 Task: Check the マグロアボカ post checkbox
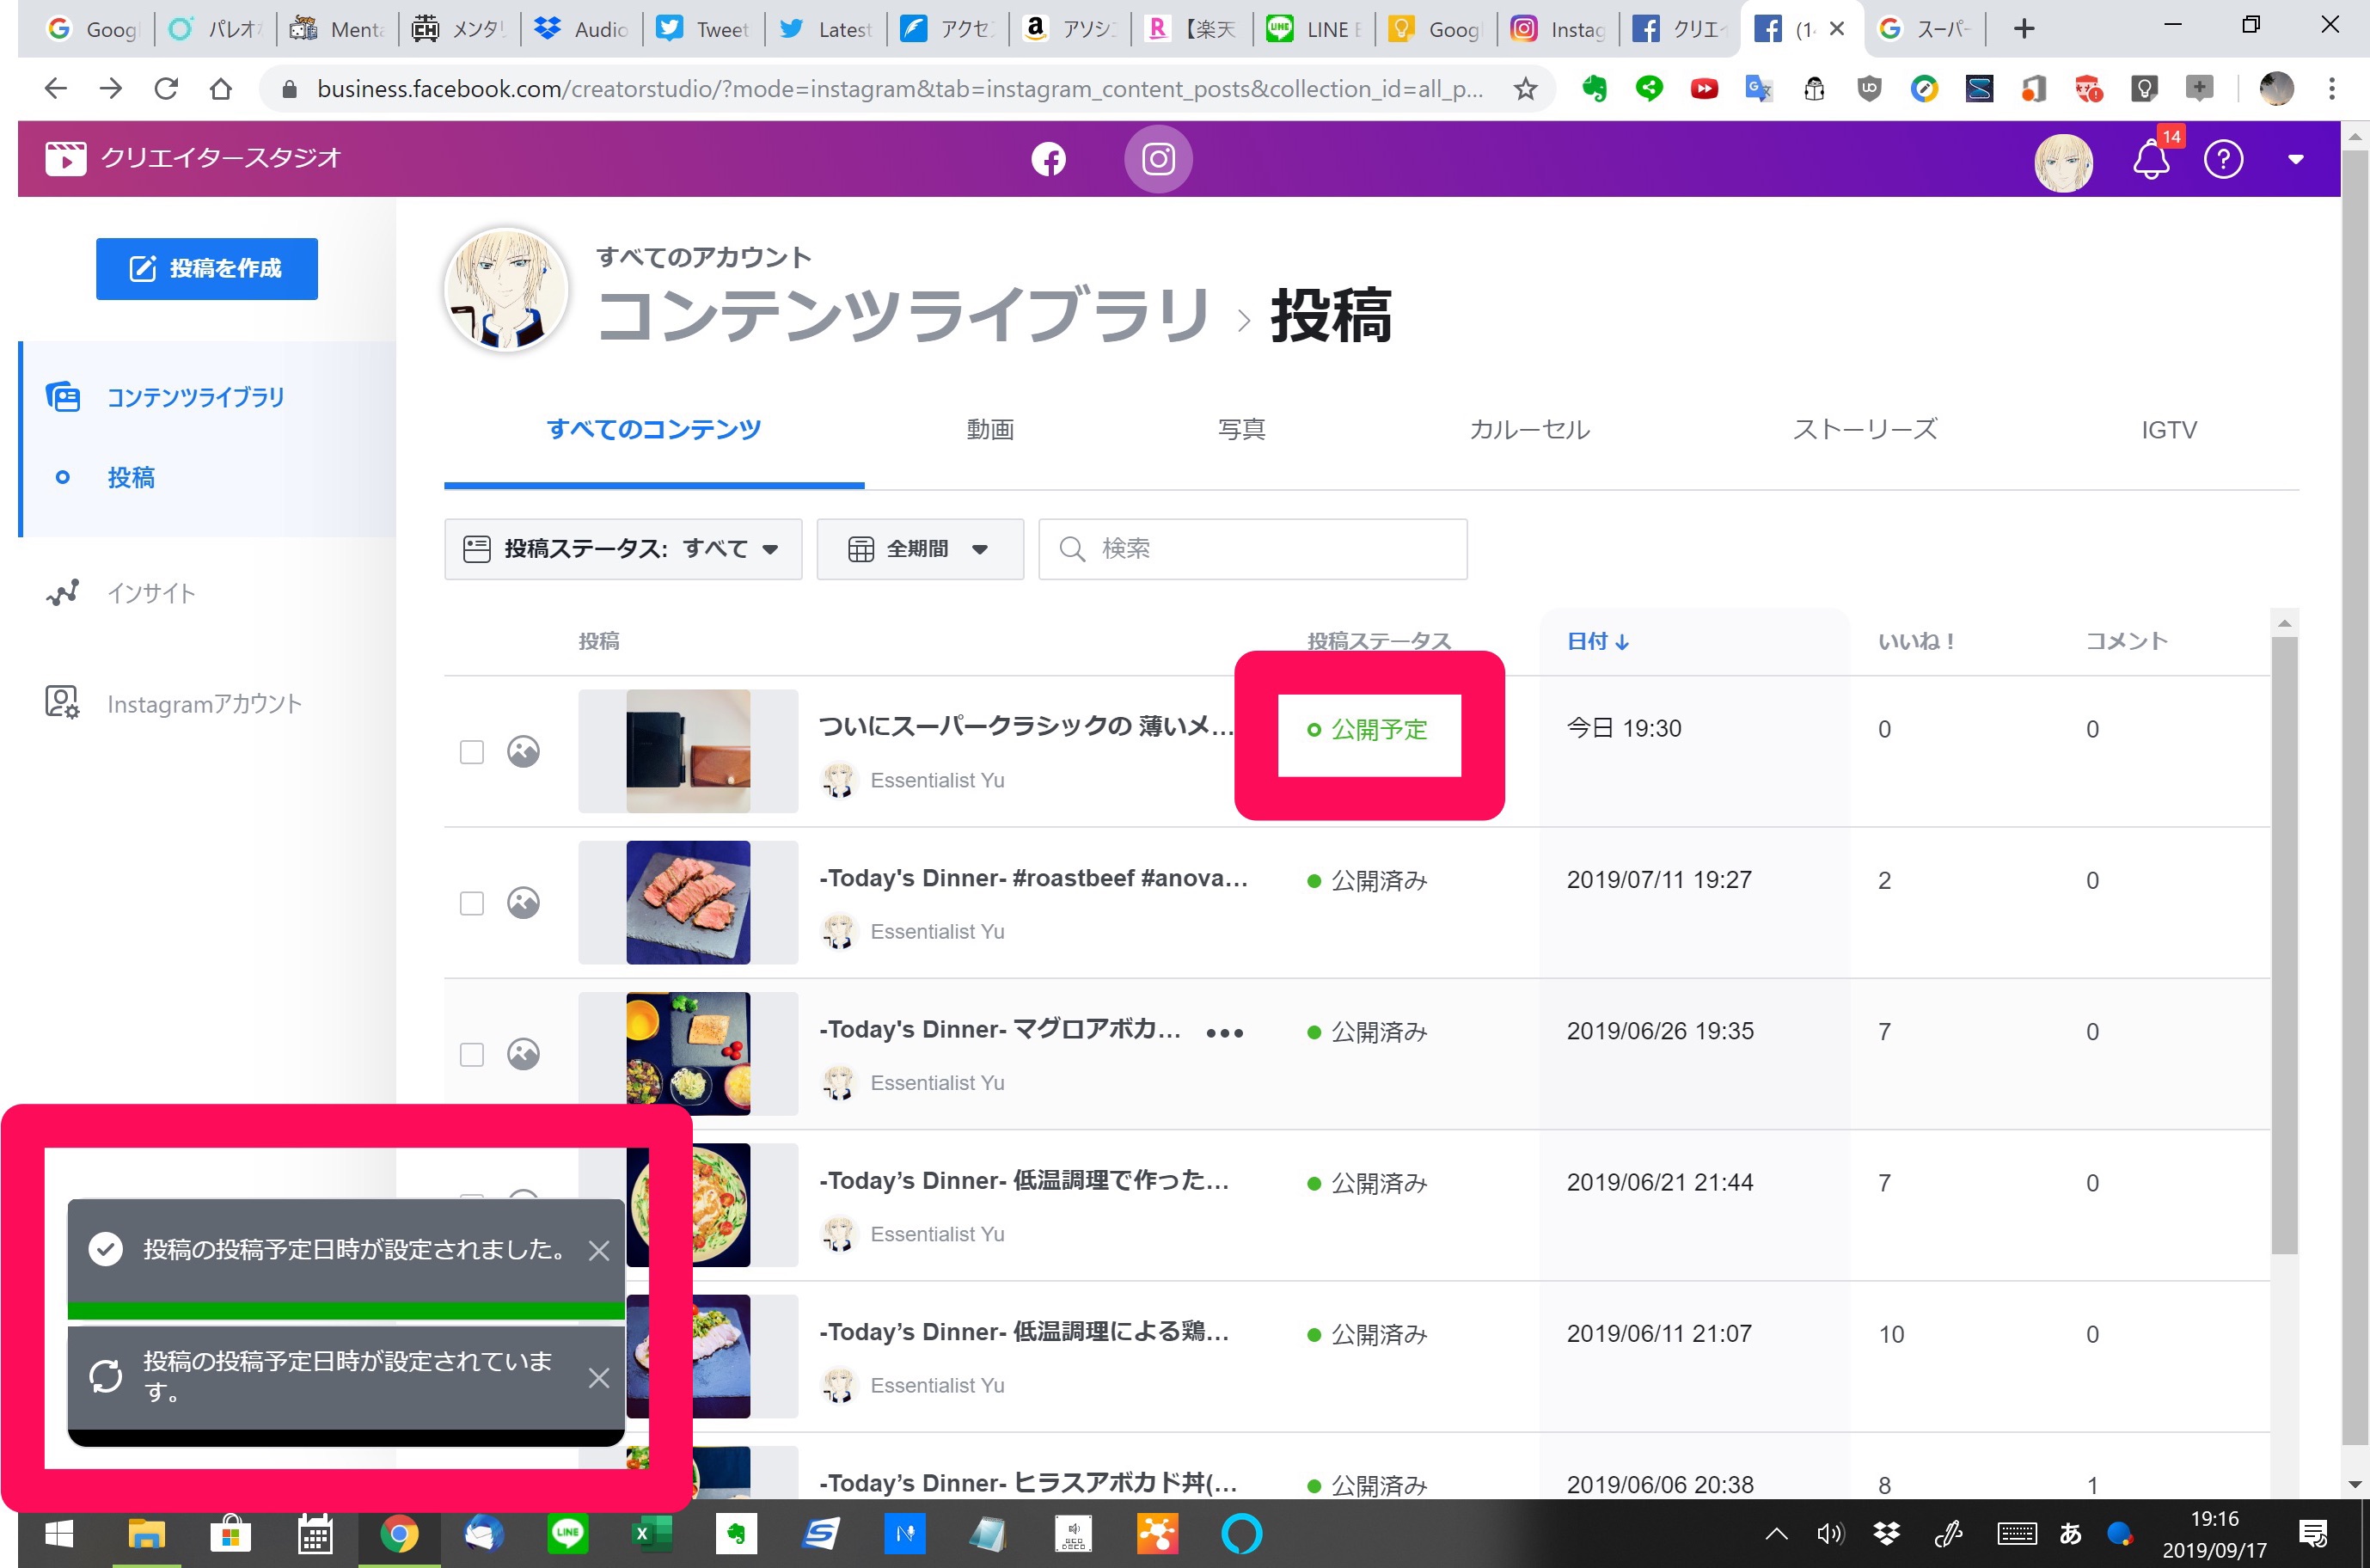click(471, 1054)
